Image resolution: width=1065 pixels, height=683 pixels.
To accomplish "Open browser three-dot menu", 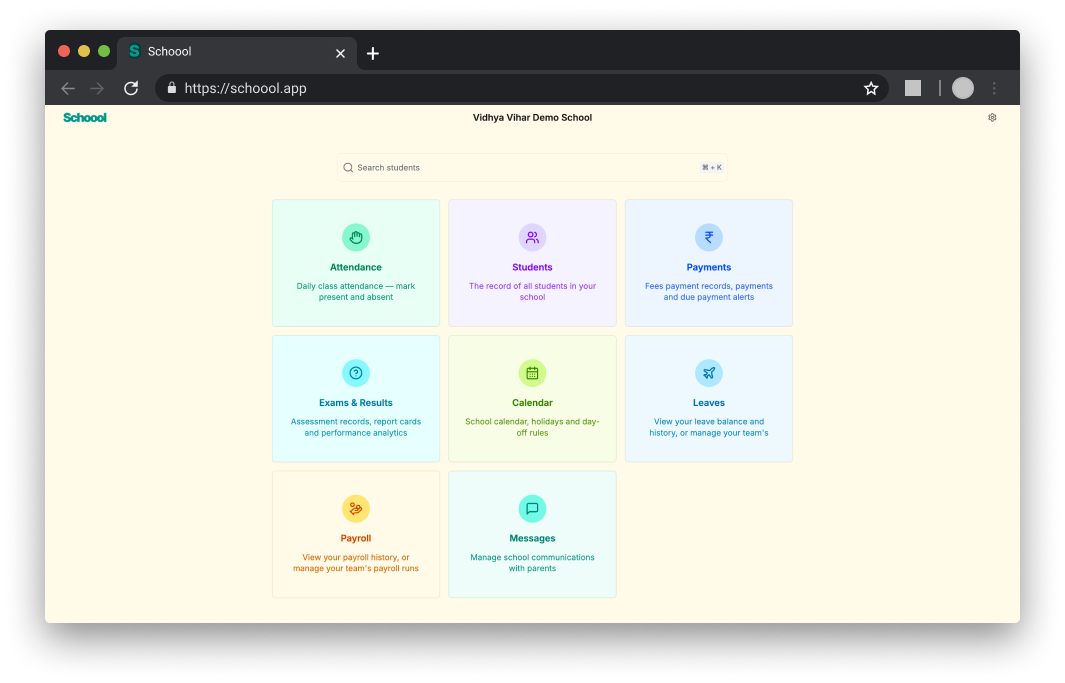I will [994, 88].
